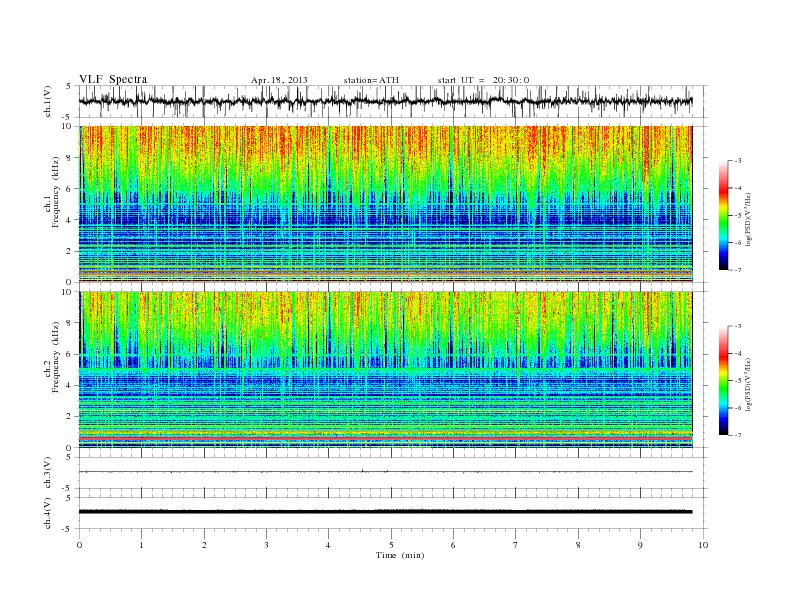792x612 pixels.
Task: Click the "-7" tick on ch.1 colorbar
Action: click(738, 270)
